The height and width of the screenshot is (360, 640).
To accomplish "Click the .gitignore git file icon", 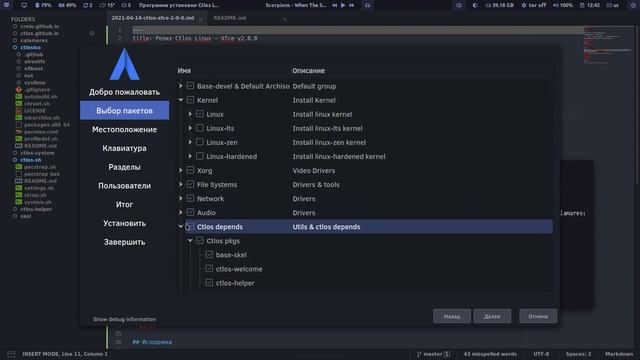I will 18,89.
